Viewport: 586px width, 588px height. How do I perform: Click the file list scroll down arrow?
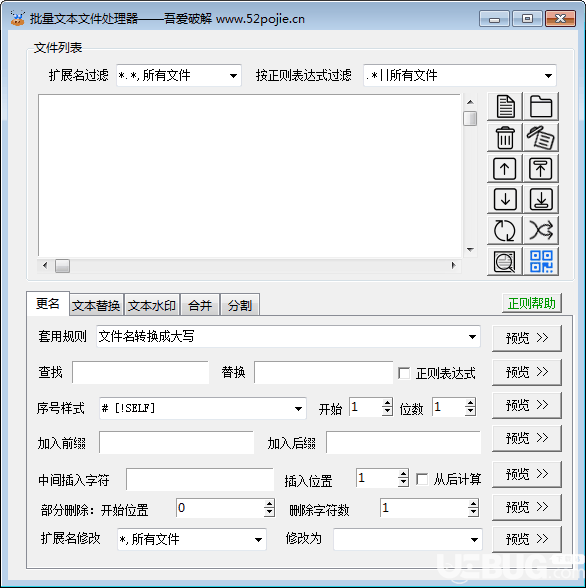pos(470,249)
